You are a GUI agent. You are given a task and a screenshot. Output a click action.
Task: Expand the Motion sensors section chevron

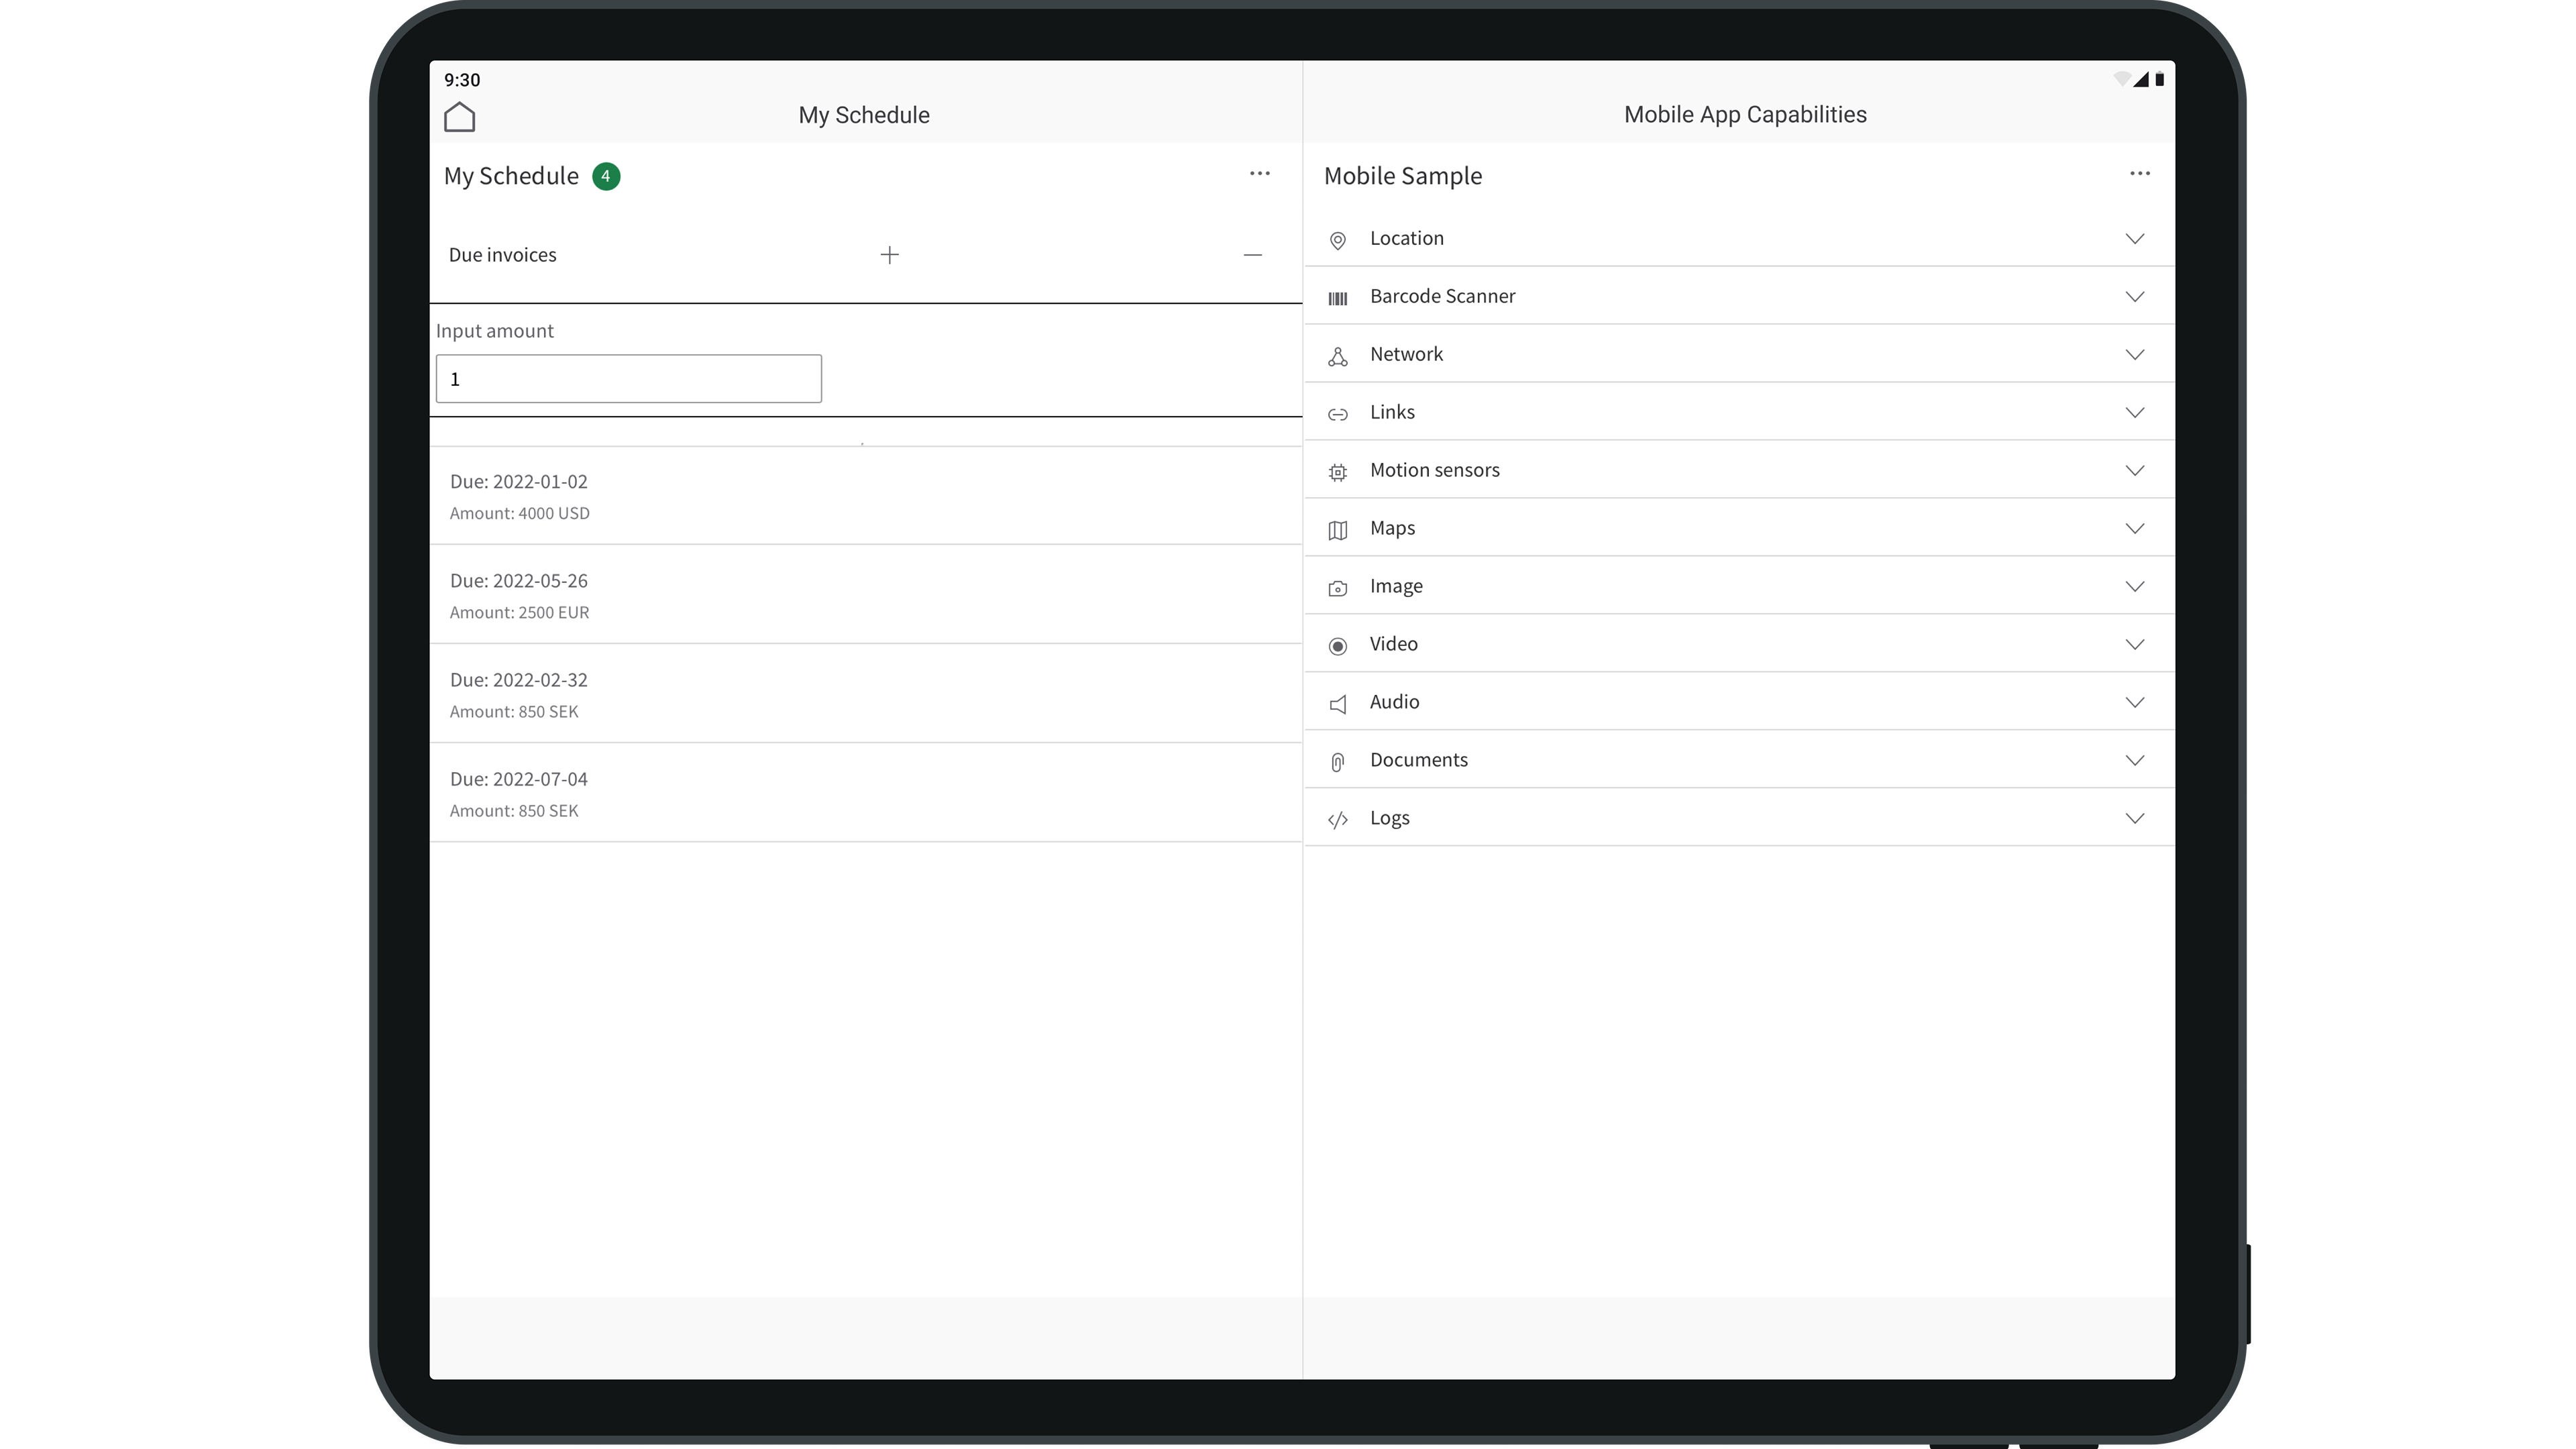(2135, 471)
